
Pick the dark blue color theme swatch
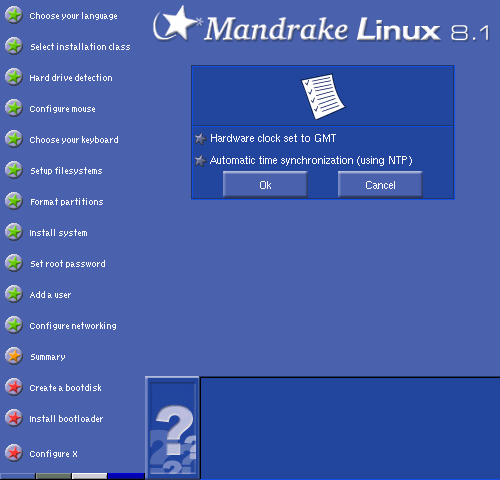tap(126, 476)
